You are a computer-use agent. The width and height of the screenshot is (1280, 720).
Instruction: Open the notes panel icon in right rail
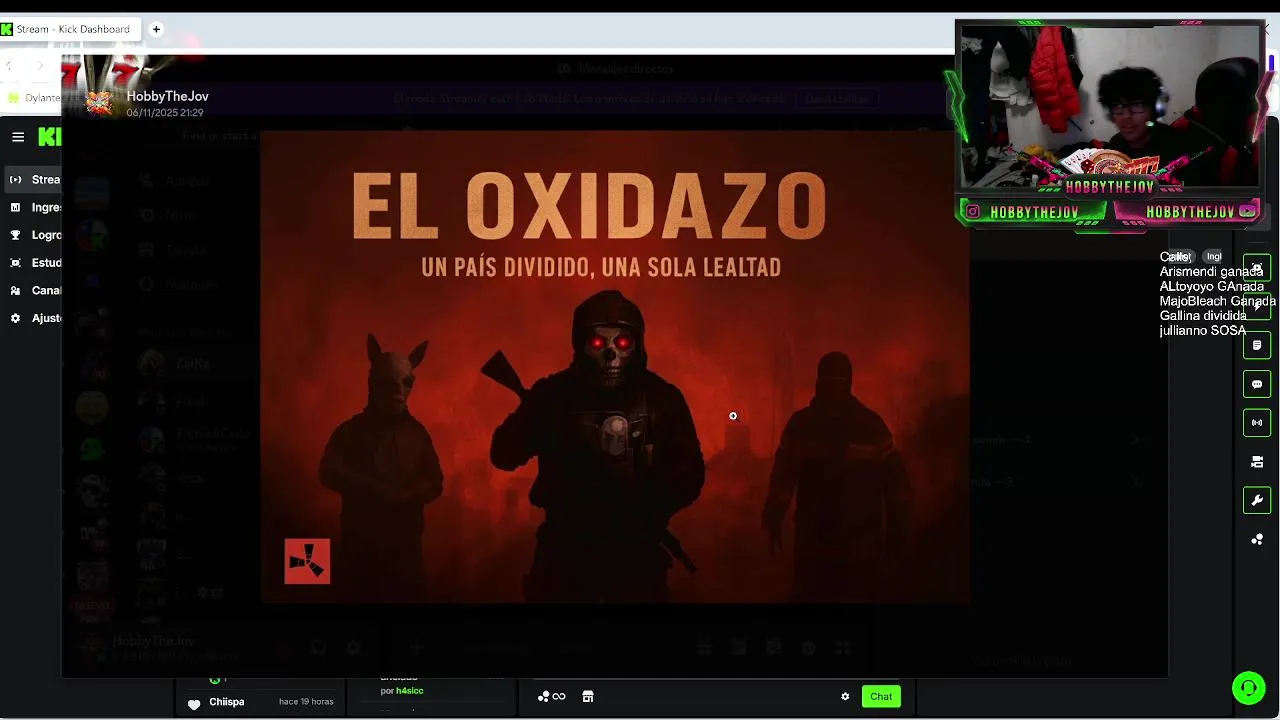click(1257, 345)
